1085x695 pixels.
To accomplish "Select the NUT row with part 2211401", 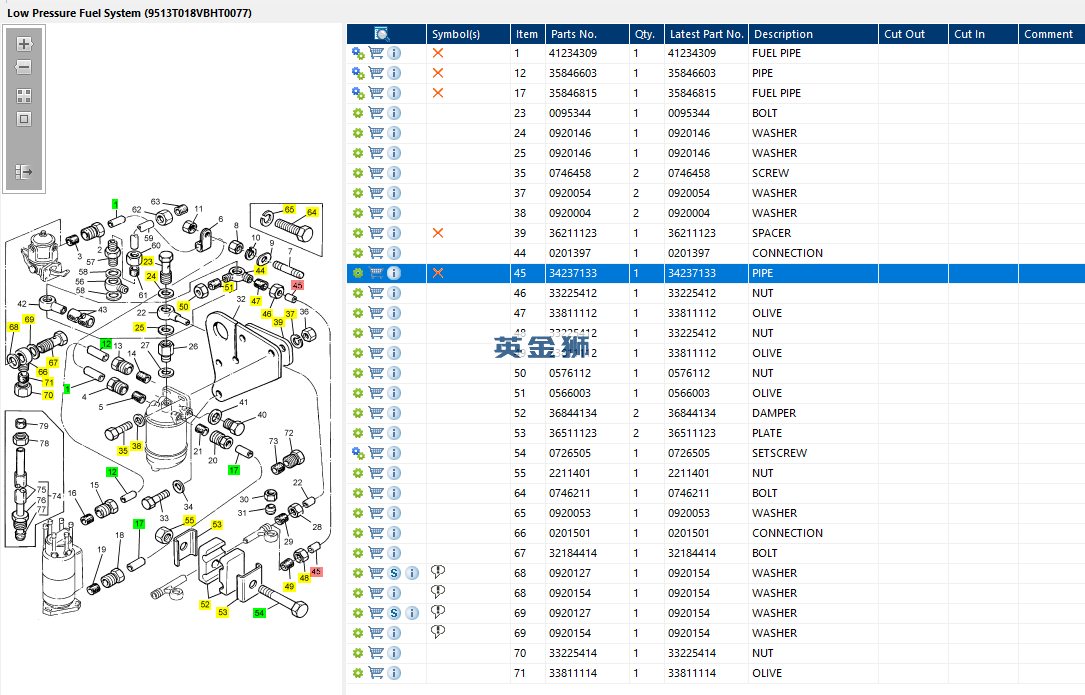I will tap(715, 473).
